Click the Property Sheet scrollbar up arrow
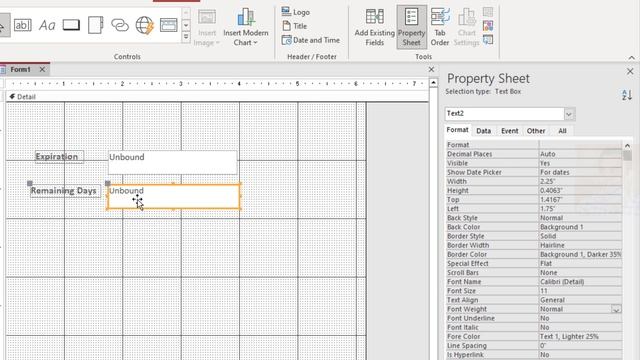 pos(627,146)
